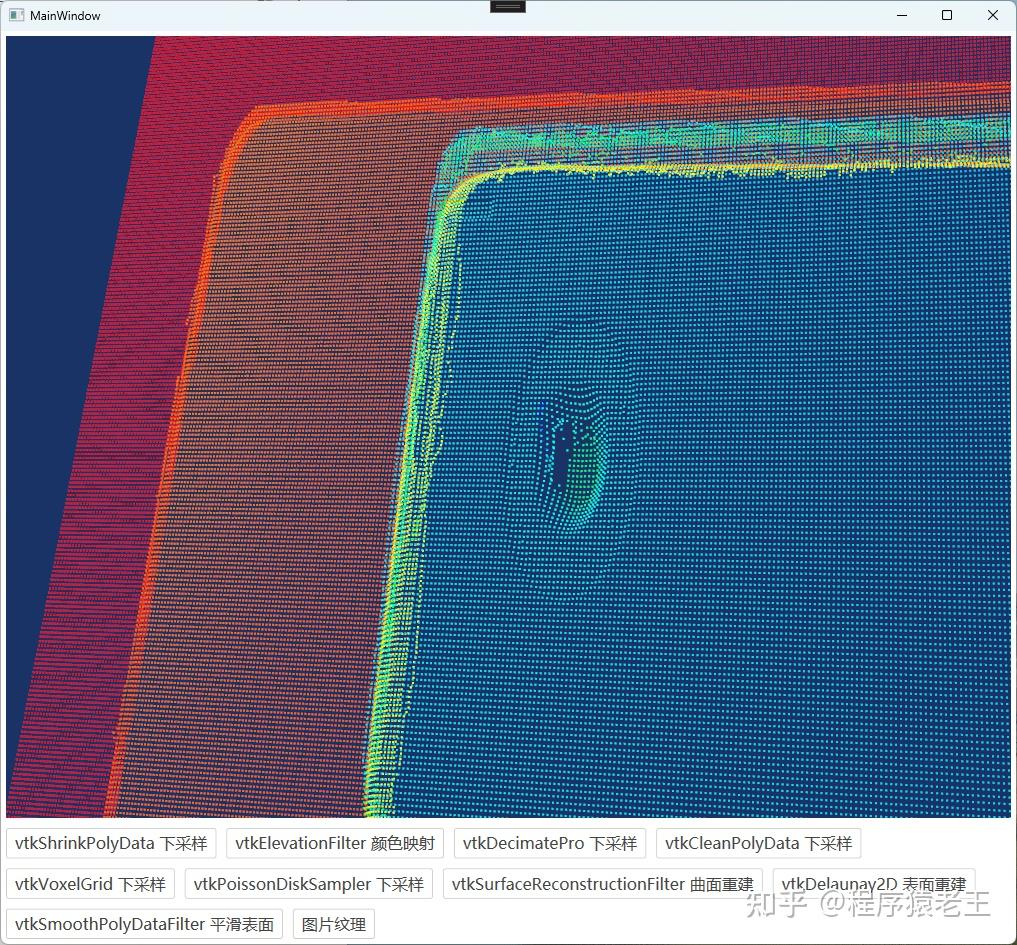Apply vtkVoxelGrid 下采样
Screen dimensions: 1017x945
89,883
